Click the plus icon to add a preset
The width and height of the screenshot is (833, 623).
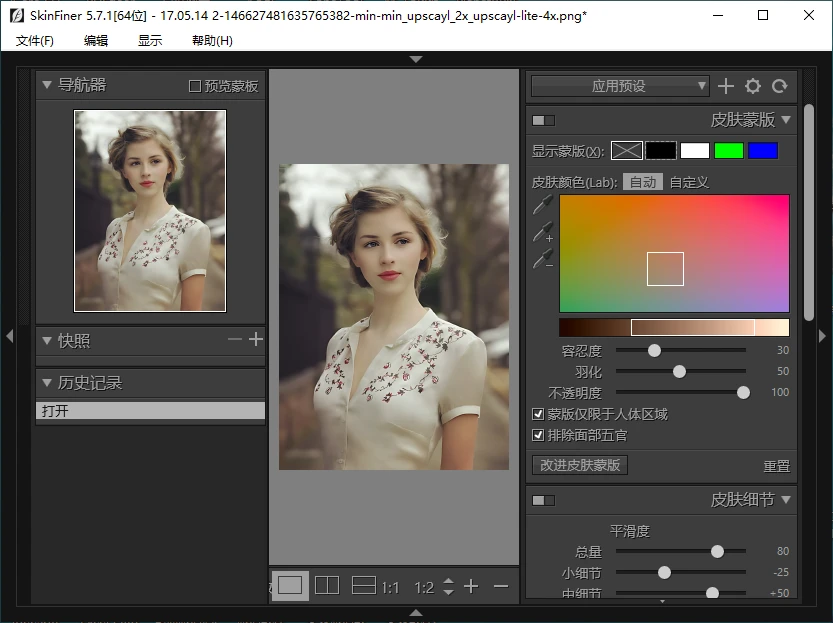pos(726,86)
